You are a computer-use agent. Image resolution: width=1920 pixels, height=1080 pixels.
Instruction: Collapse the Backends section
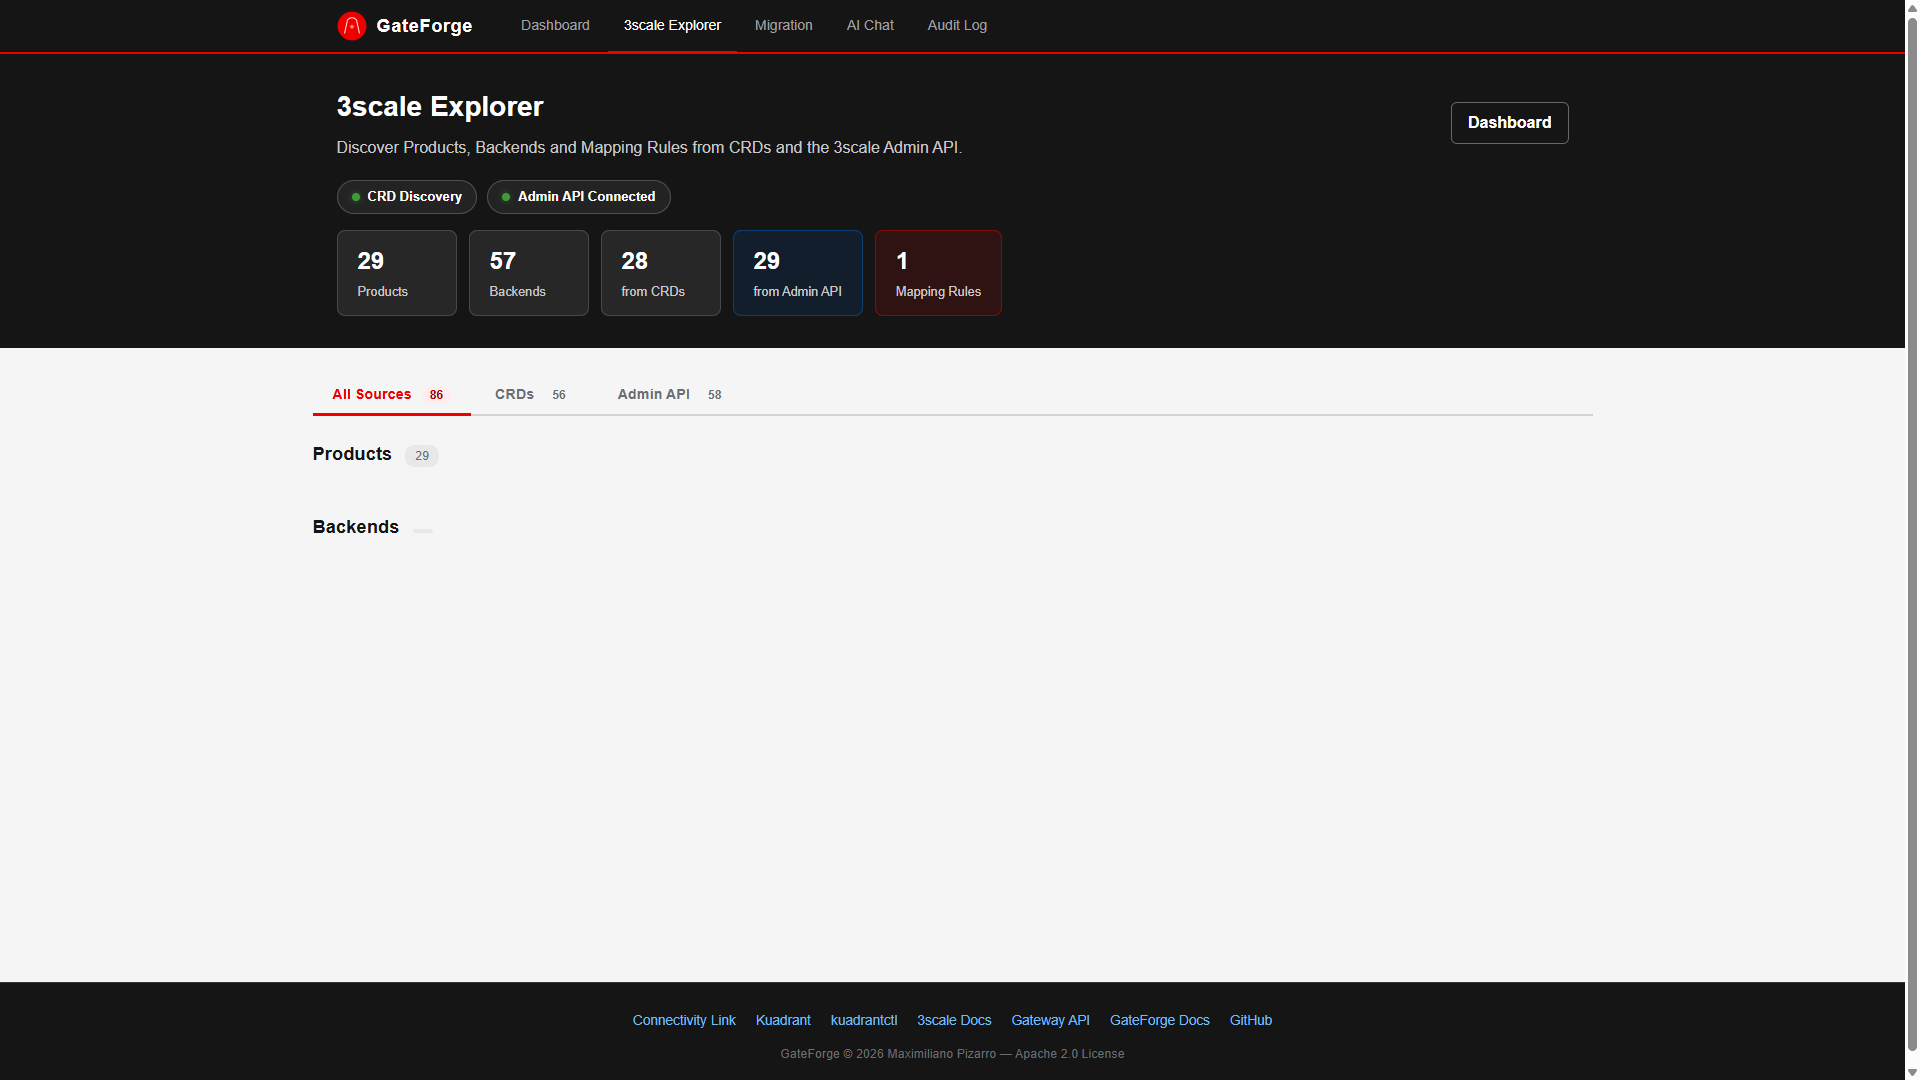355,527
